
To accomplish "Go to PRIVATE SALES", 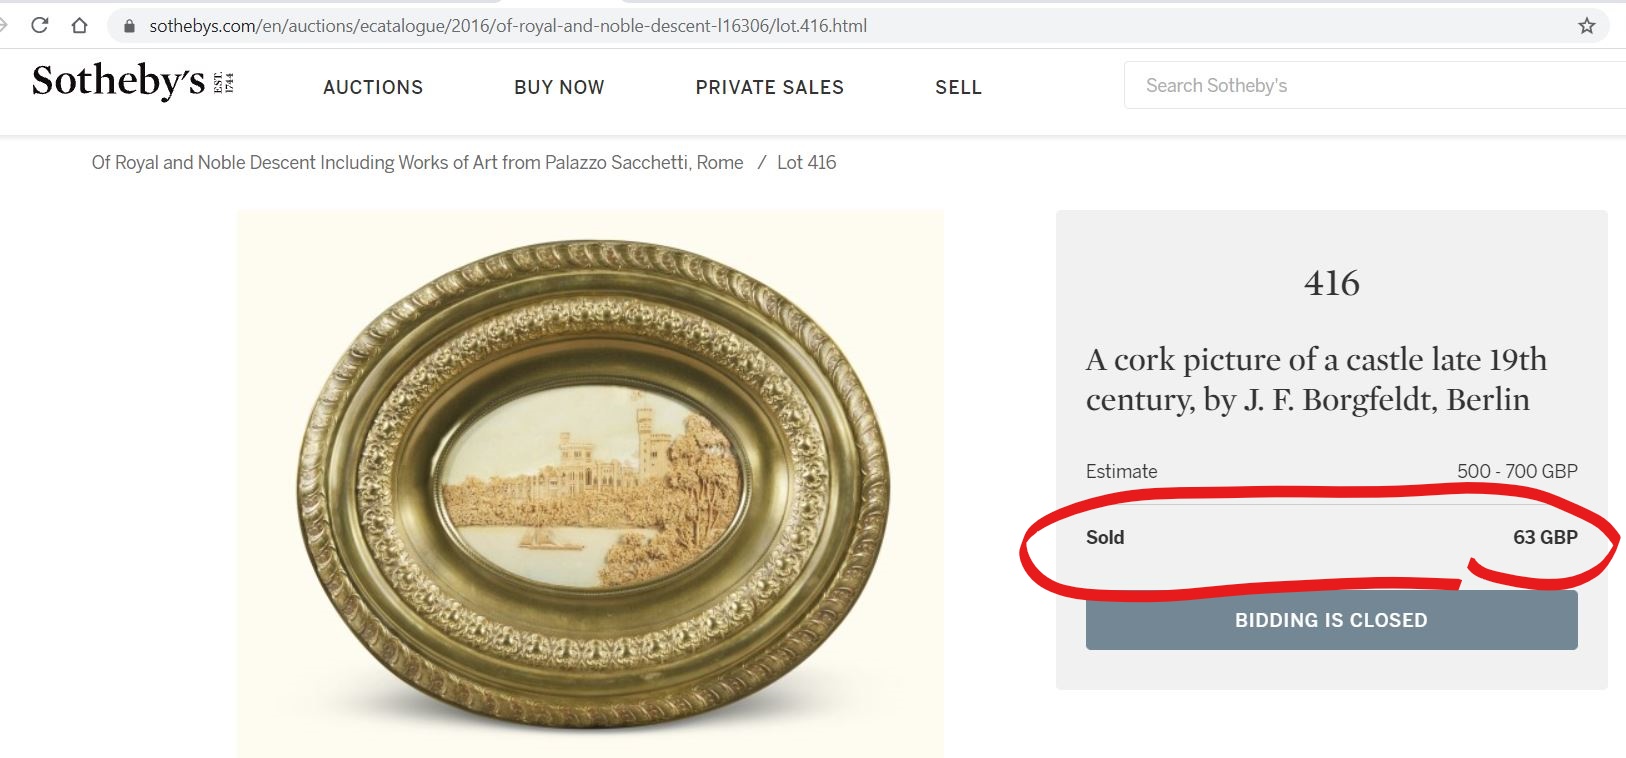I will (x=769, y=88).
